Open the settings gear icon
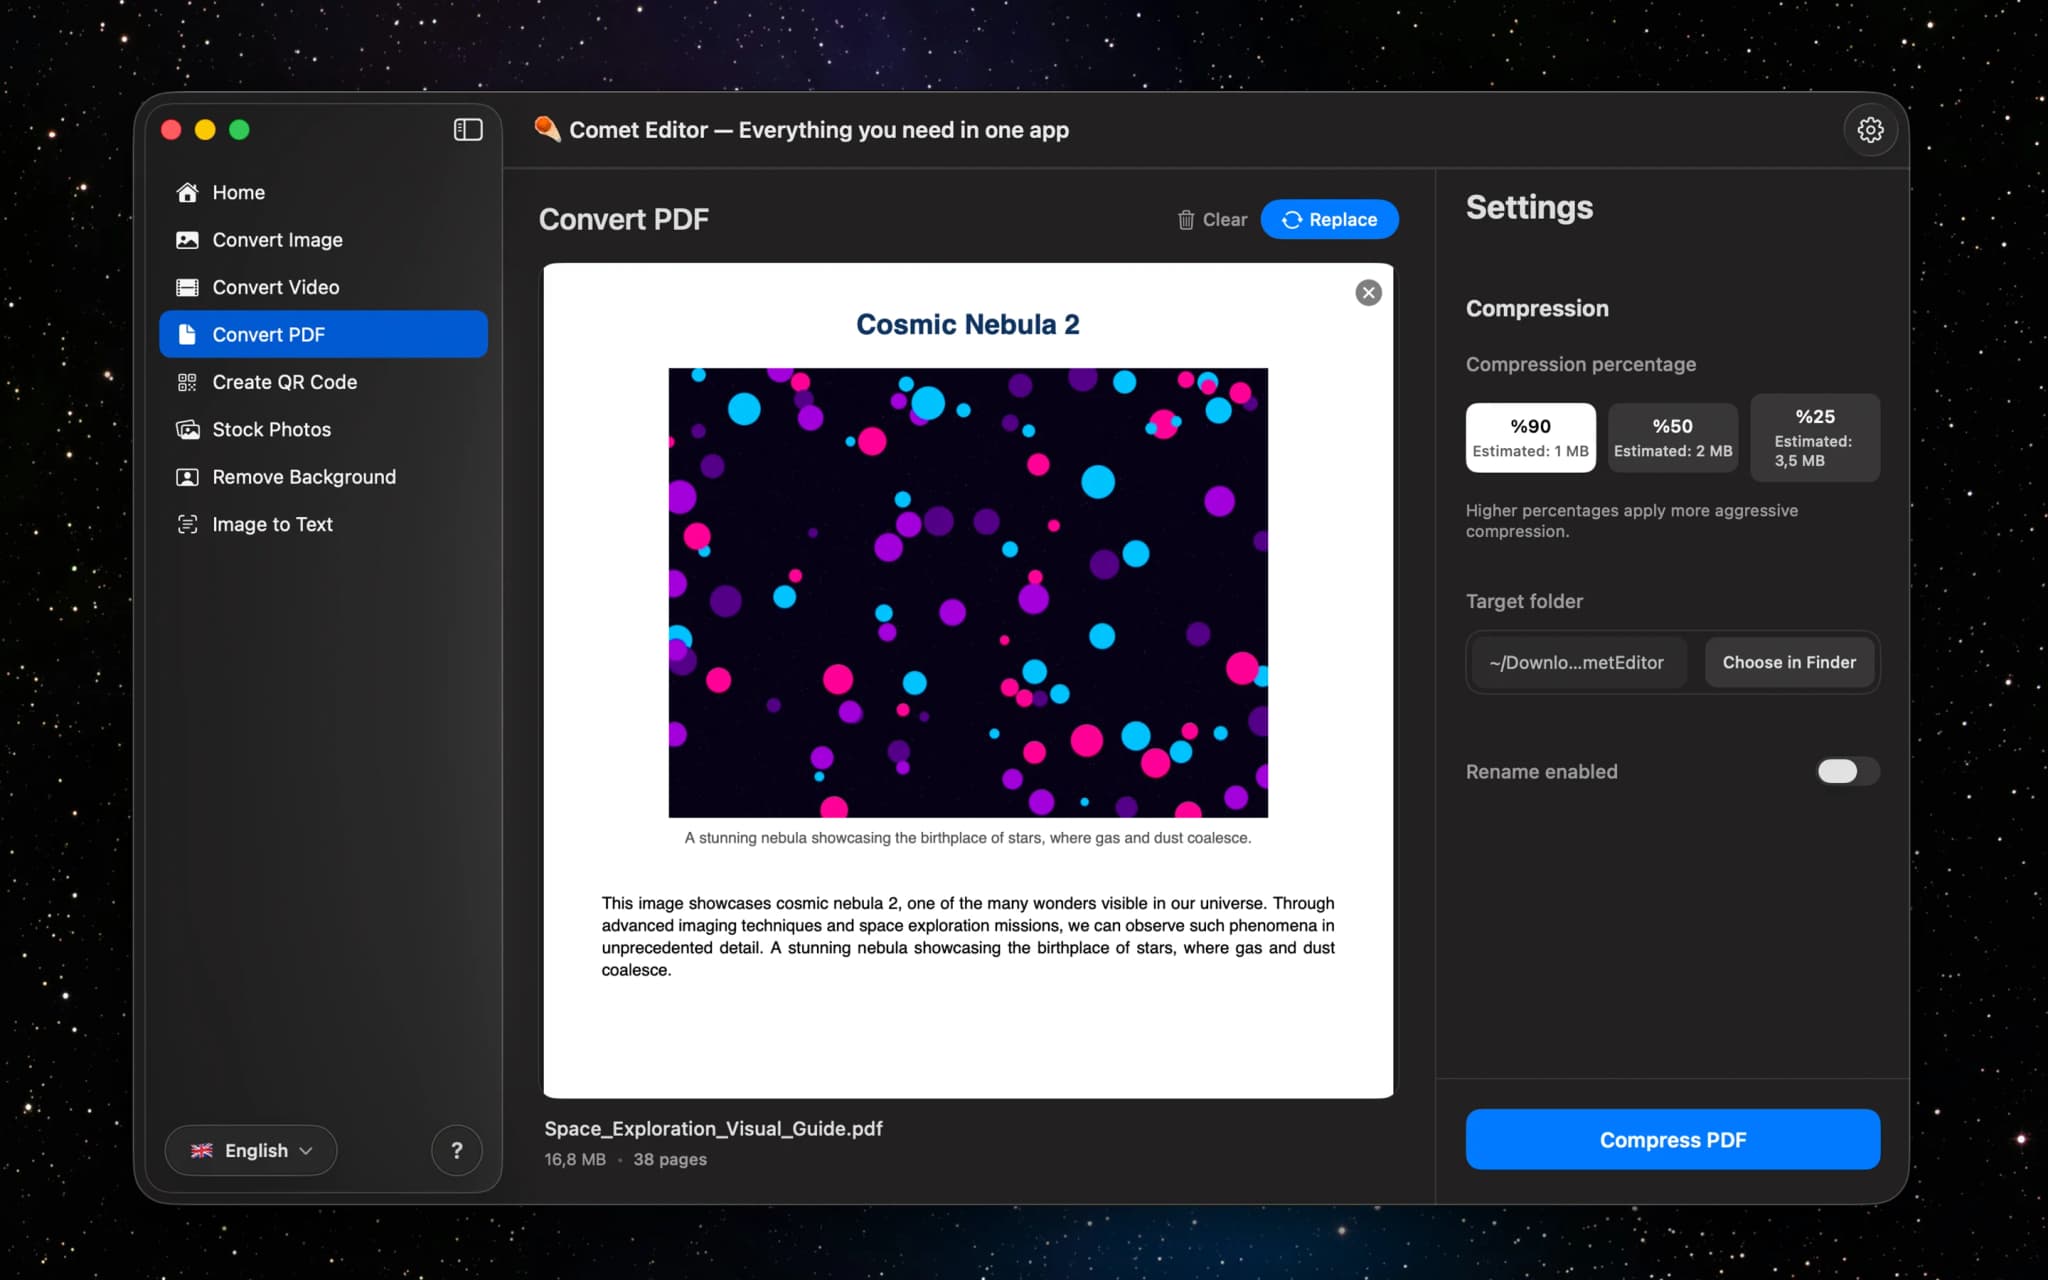 pyautogui.click(x=1870, y=129)
